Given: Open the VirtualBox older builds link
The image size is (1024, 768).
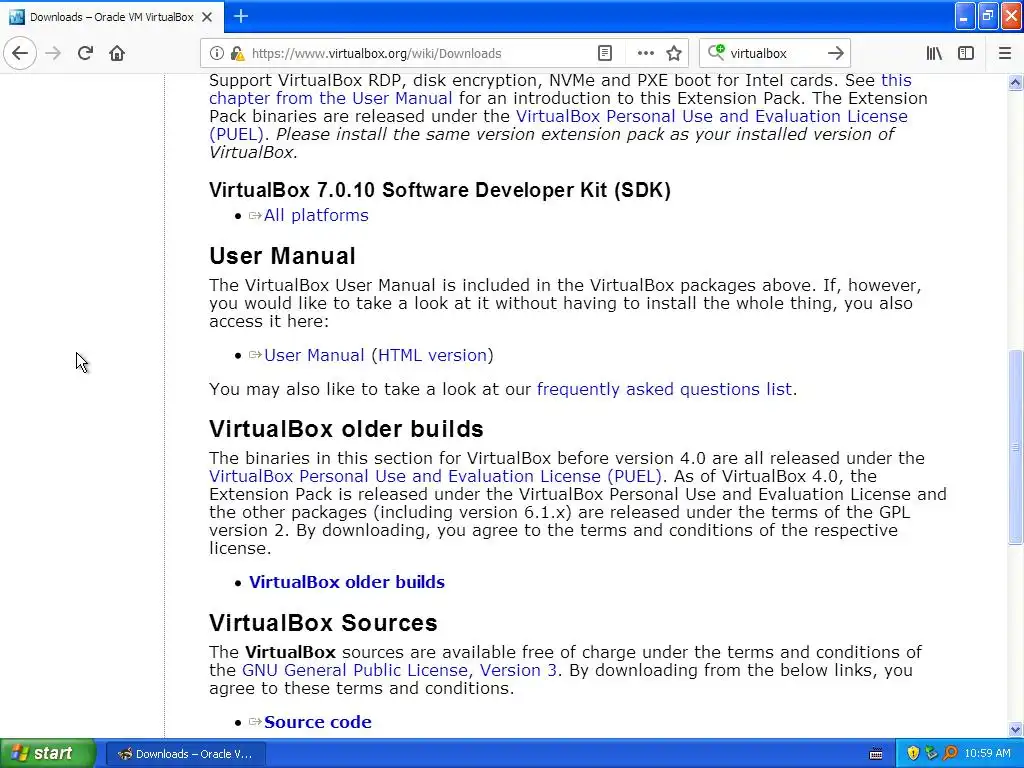Looking at the screenshot, I should 347,582.
